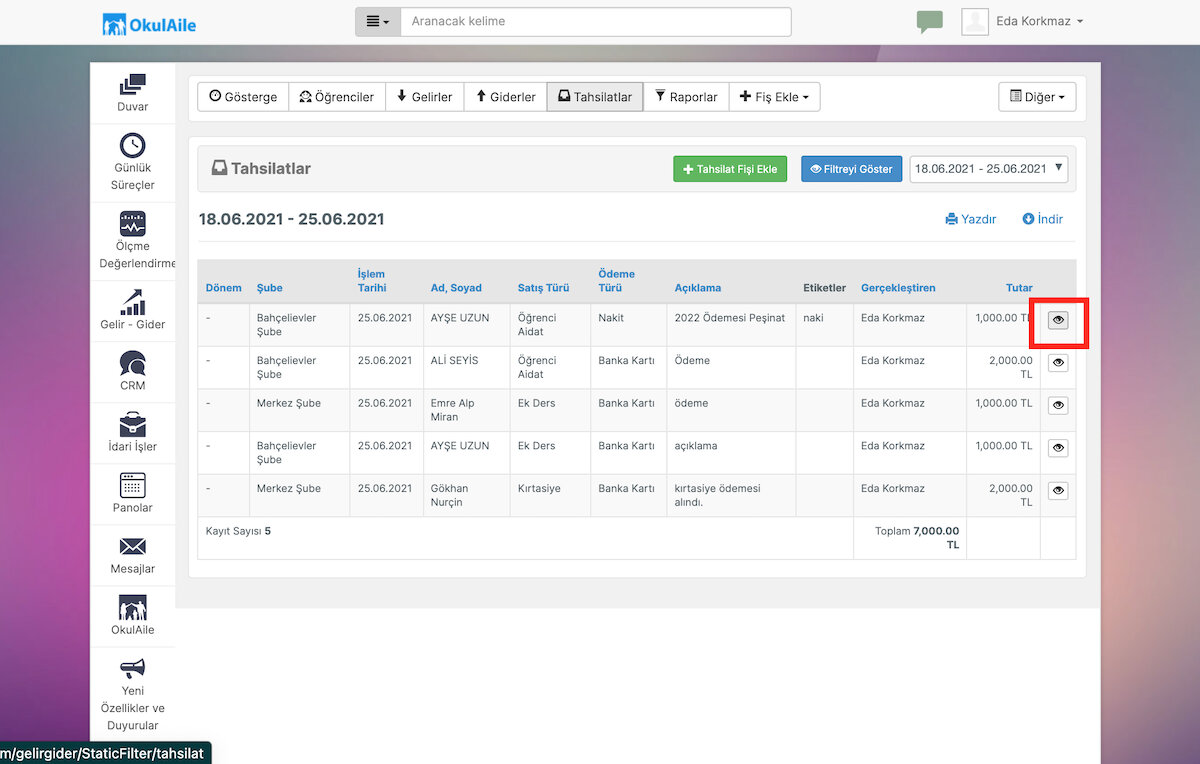Download the list with İndir
This screenshot has height=764, width=1200.
point(1043,219)
